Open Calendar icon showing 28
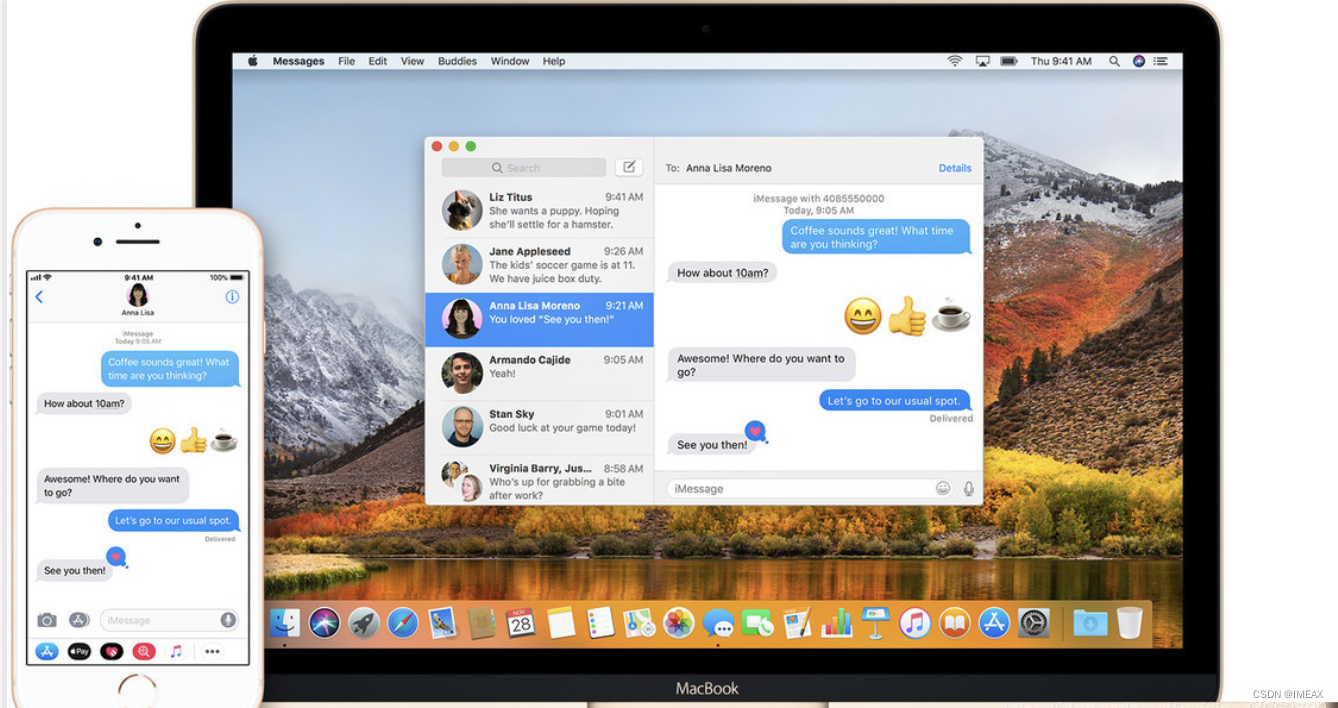Viewport: 1338px width, 708px height. (521, 623)
